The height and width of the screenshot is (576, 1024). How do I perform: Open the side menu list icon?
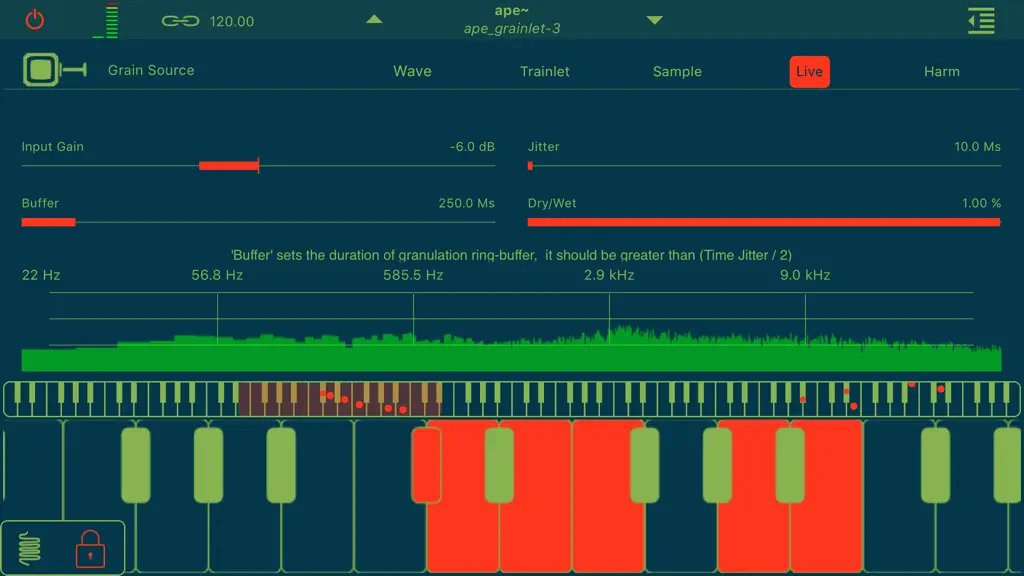click(981, 21)
